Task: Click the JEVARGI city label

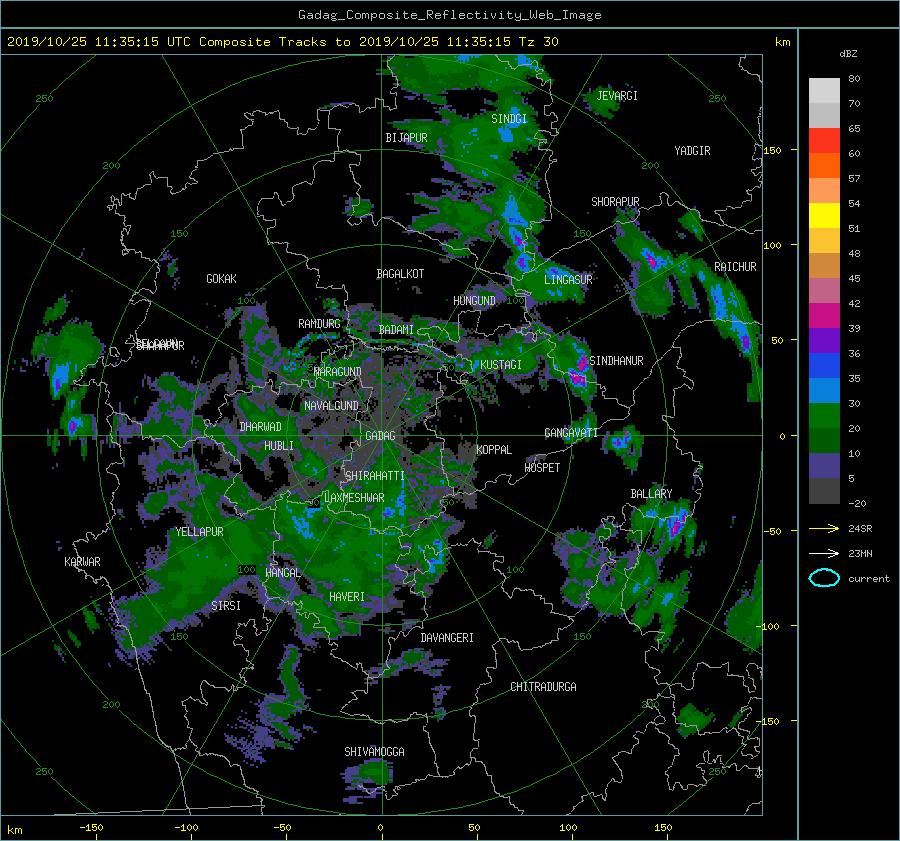Action: pyautogui.click(x=617, y=96)
